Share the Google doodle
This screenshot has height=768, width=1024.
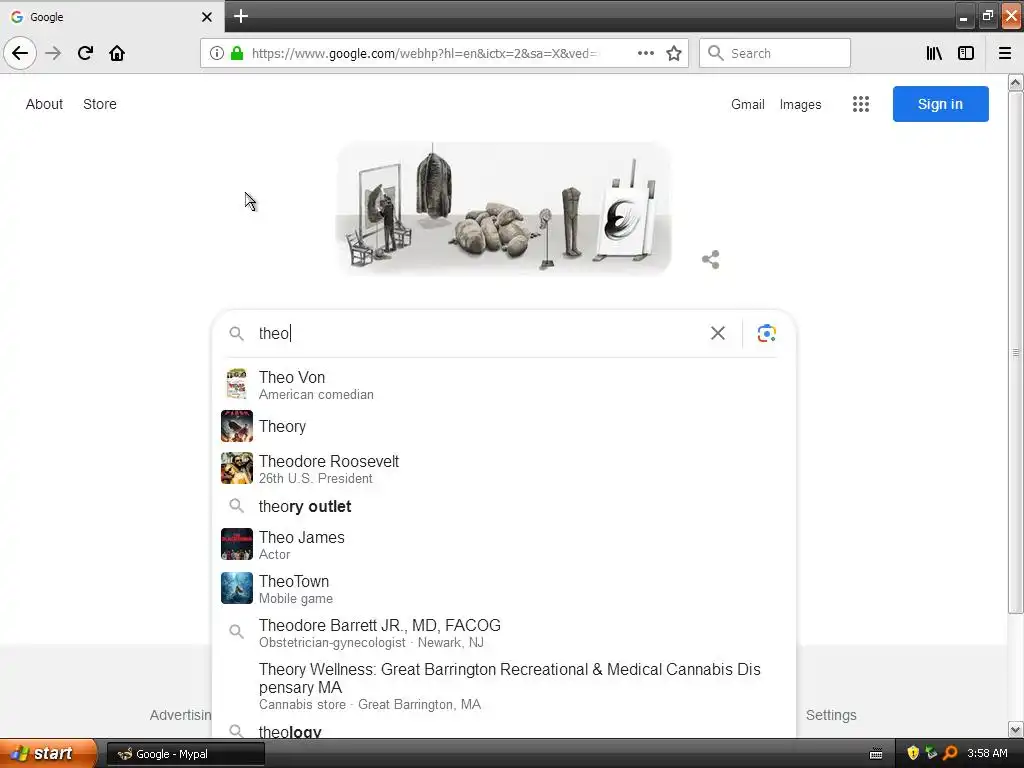711,259
